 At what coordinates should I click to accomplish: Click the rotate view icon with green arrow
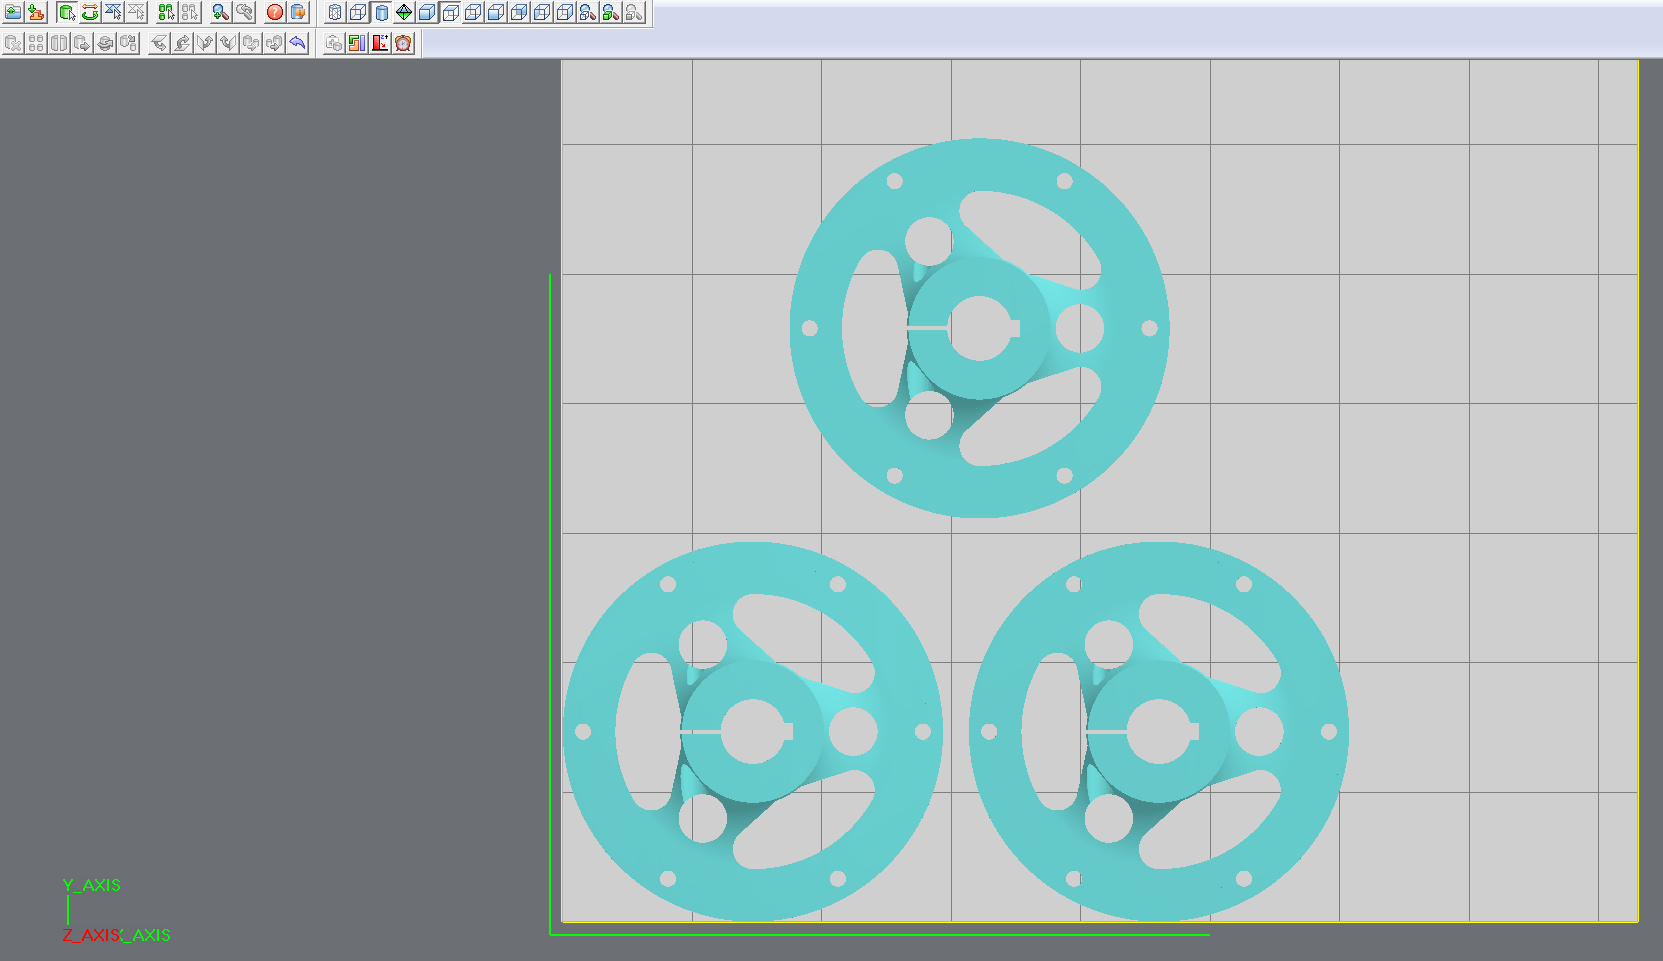pos(90,13)
